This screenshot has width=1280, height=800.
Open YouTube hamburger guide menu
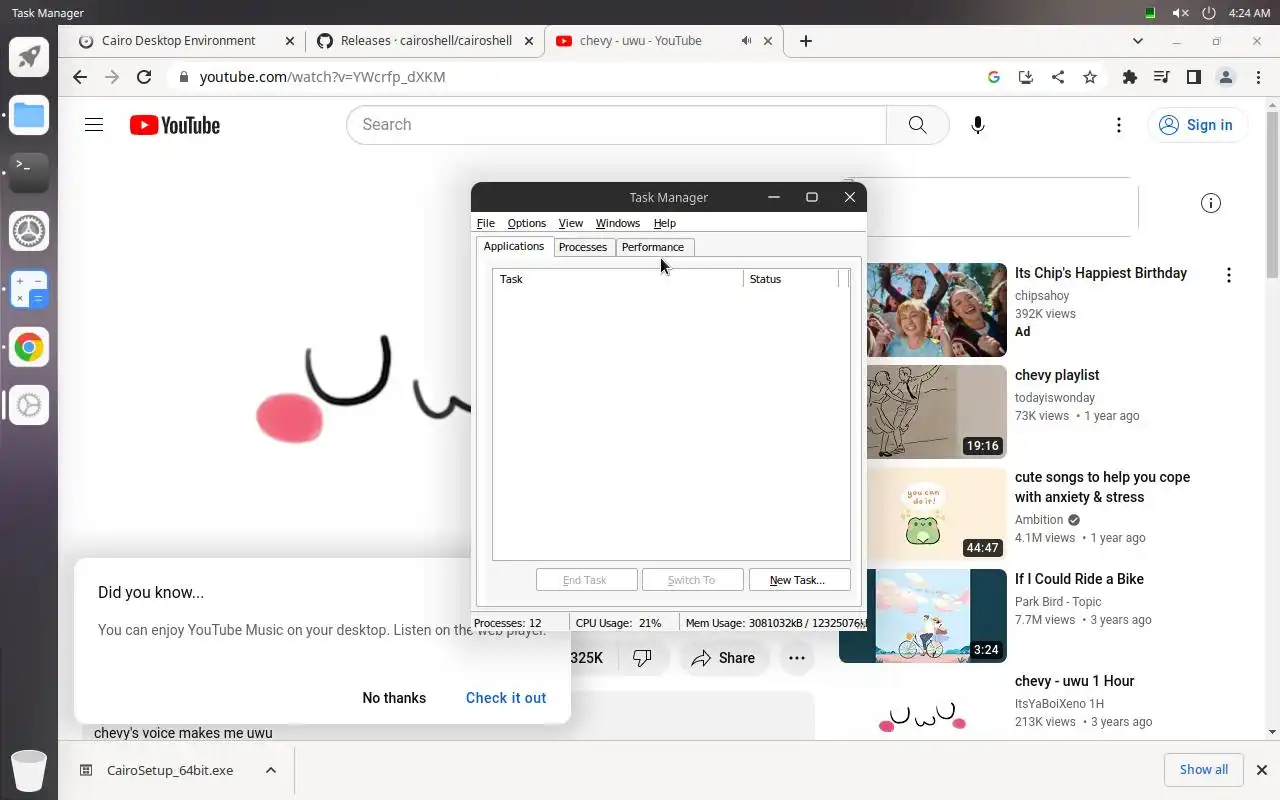coord(94,125)
